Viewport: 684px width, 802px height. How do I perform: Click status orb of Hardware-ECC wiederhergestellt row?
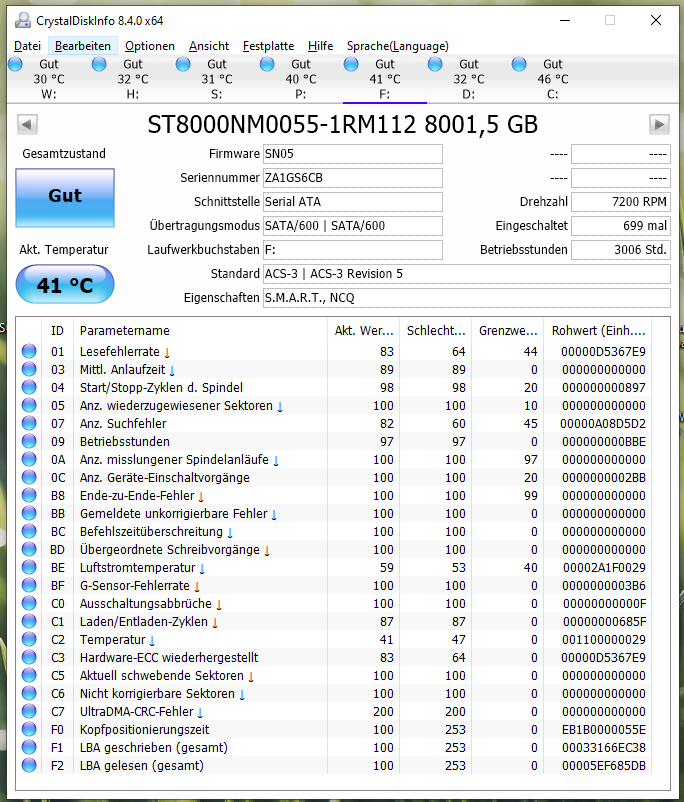[x=29, y=657]
